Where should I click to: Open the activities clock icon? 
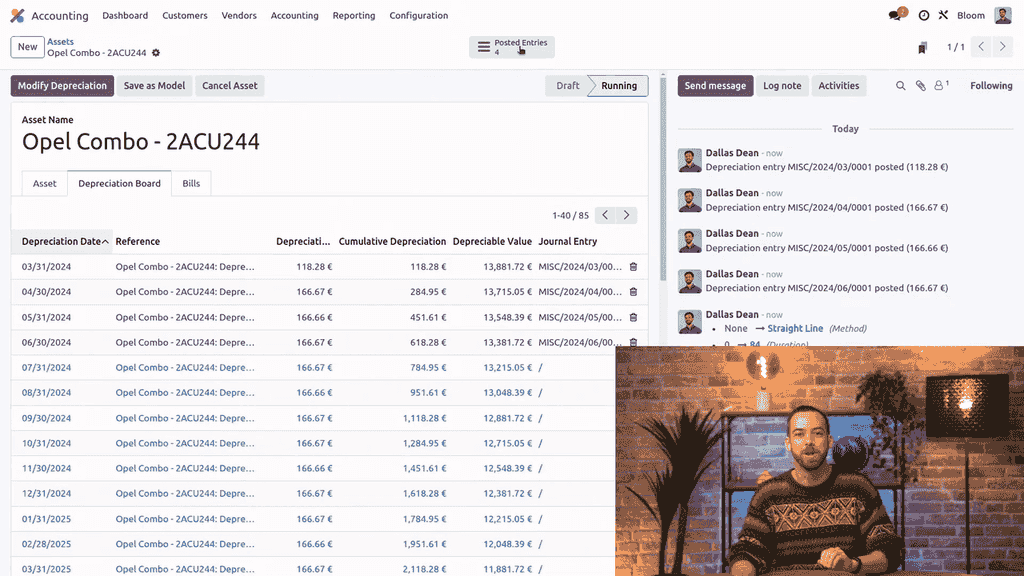coord(923,16)
